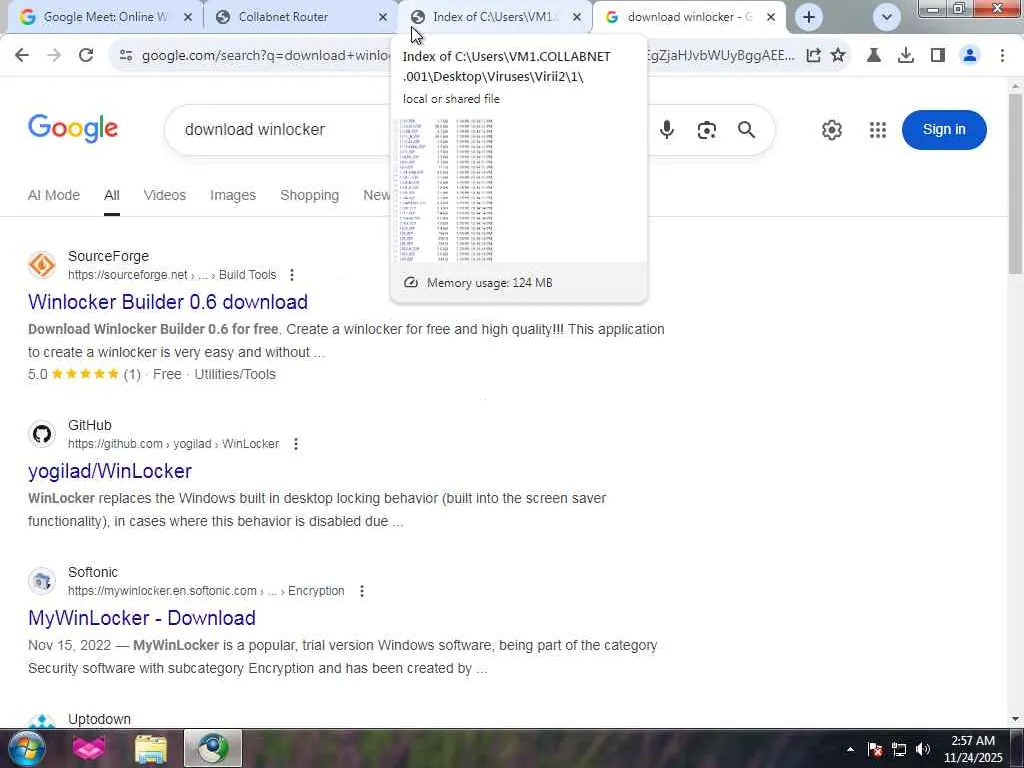Close the Index of C:\Users tab
Image resolution: width=1024 pixels, height=768 pixels.
pyautogui.click(x=577, y=17)
